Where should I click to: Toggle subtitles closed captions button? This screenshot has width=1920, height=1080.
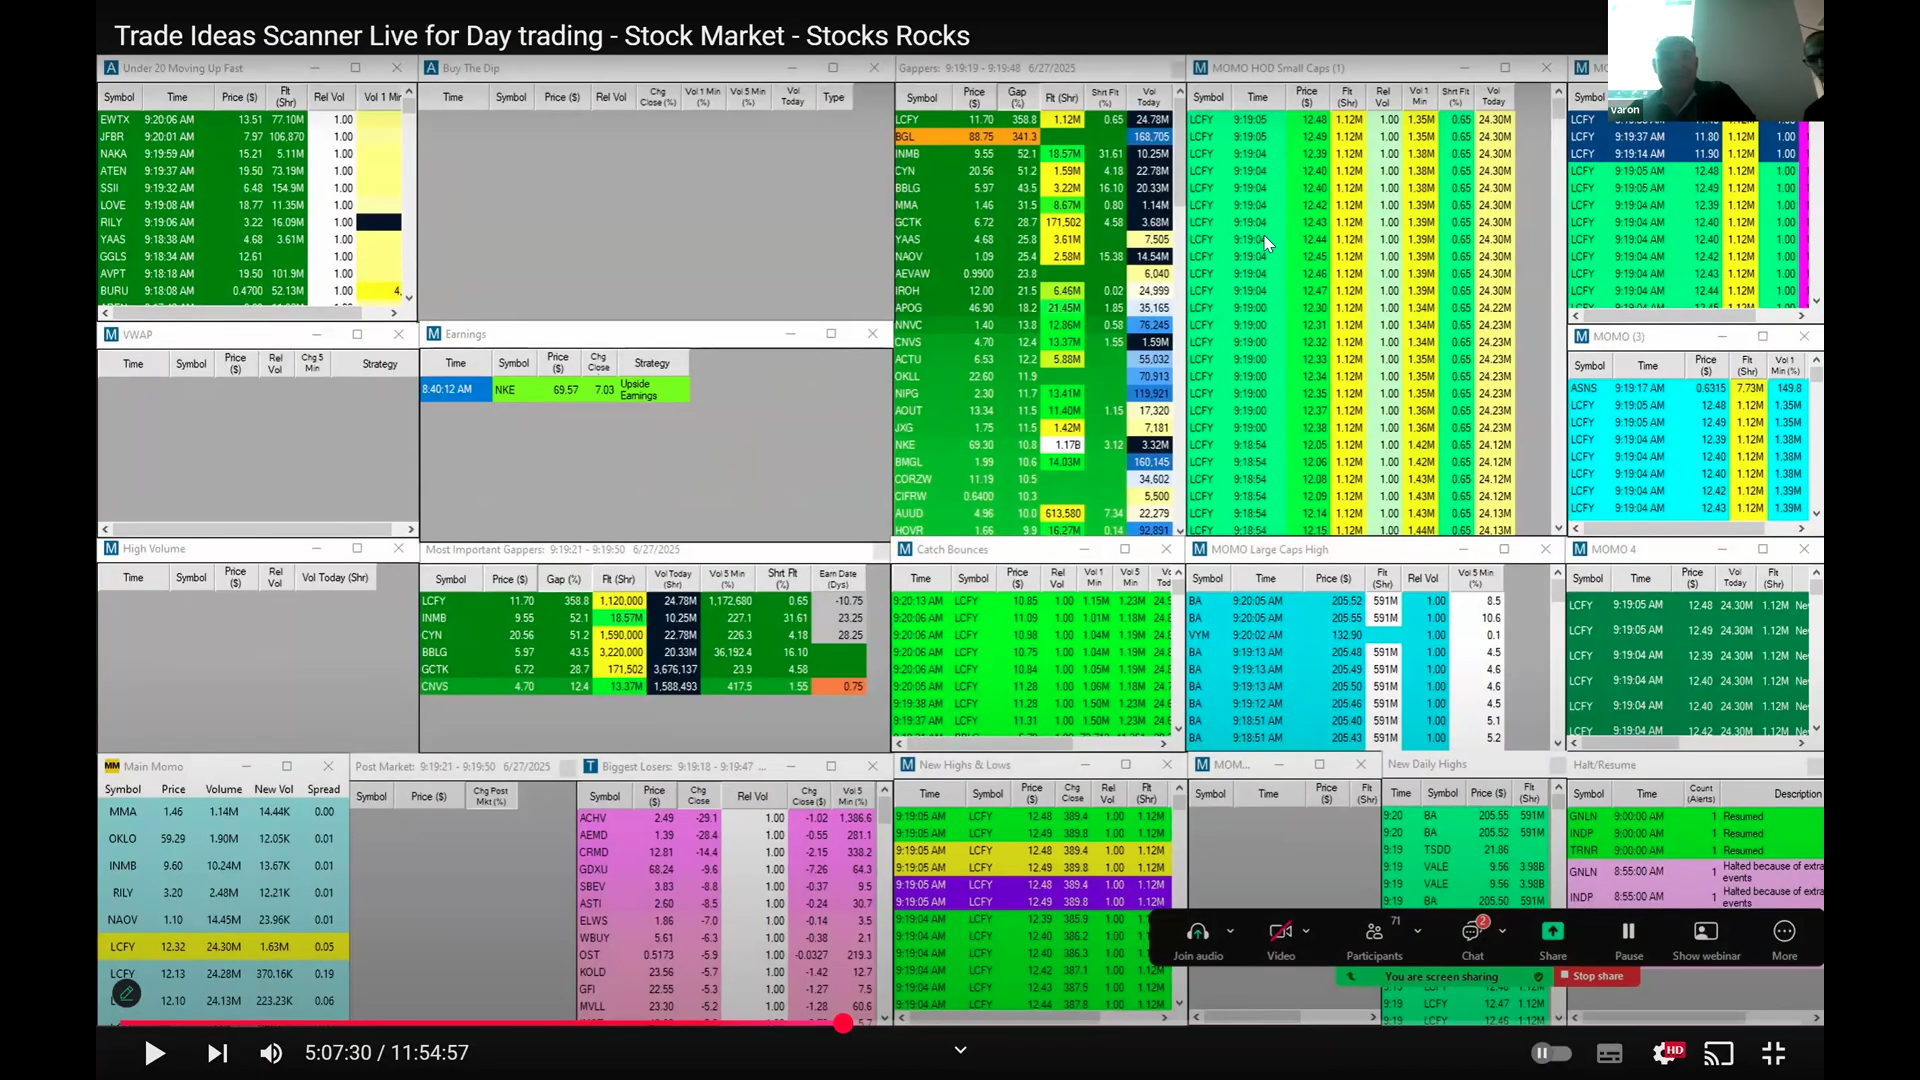pyautogui.click(x=1609, y=1053)
